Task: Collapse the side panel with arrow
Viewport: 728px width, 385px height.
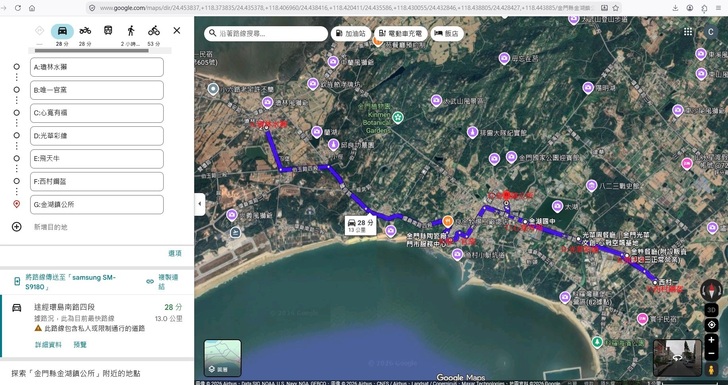Action: coord(200,204)
